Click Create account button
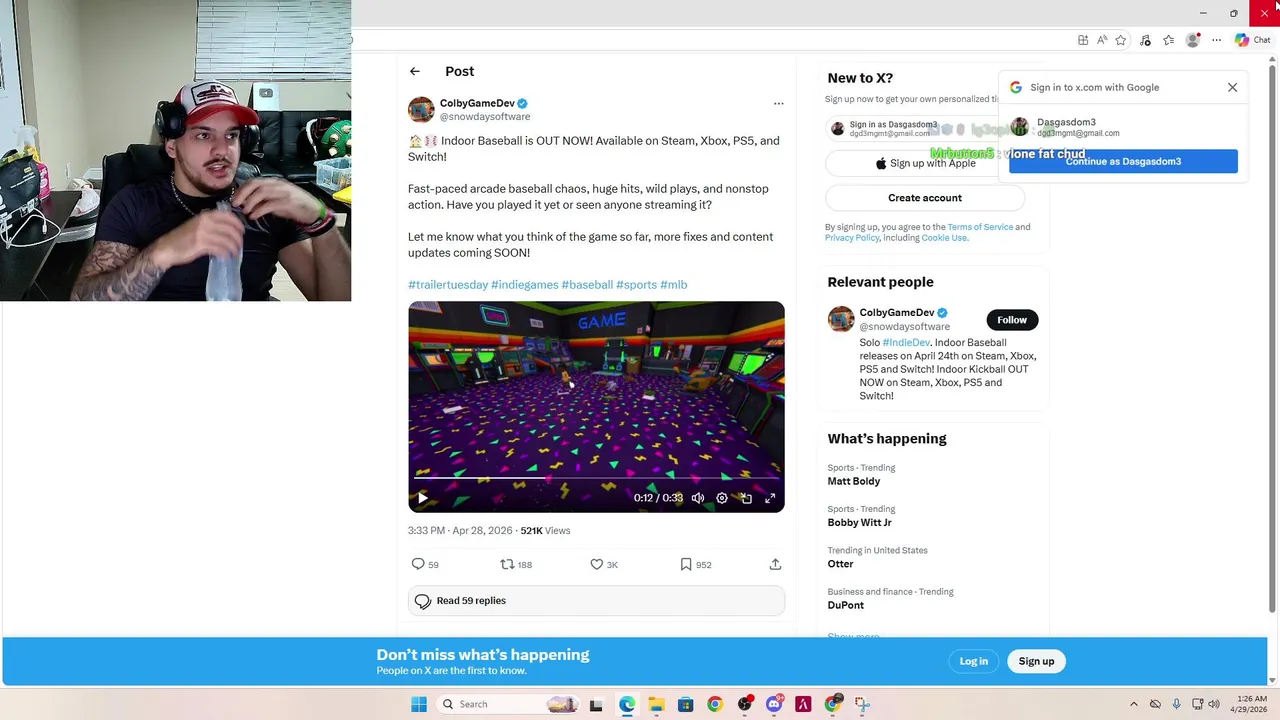 point(924,198)
